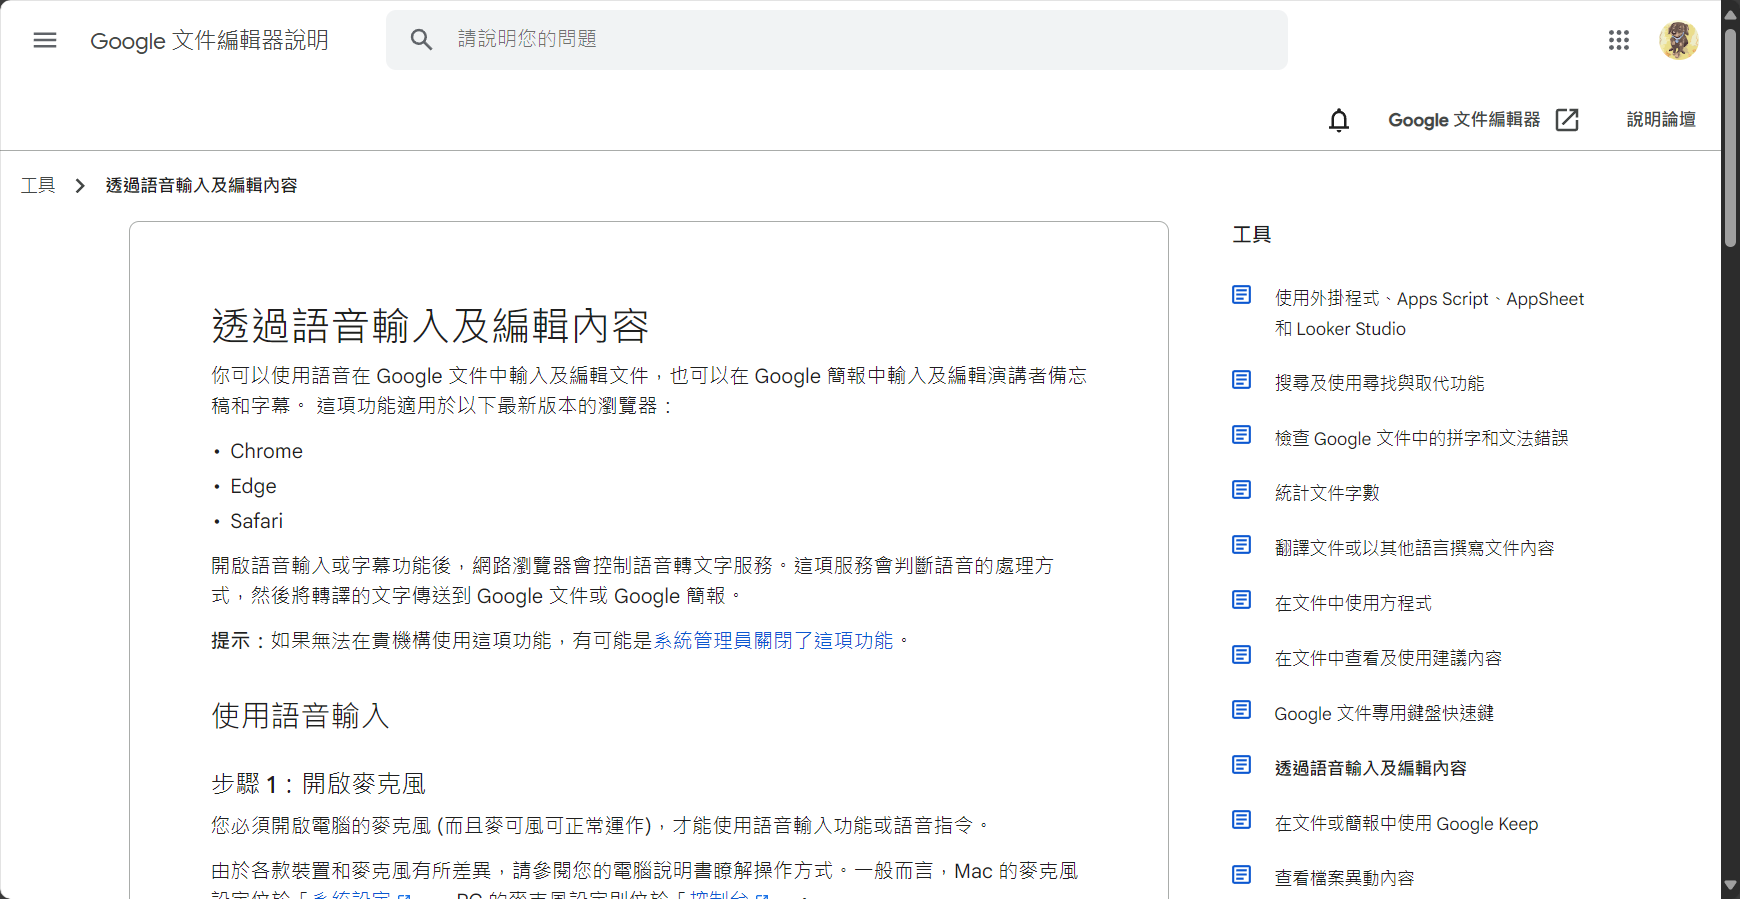Click the page title 透過語音輸入及編輯內容
The image size is (1740, 899).
click(x=430, y=326)
